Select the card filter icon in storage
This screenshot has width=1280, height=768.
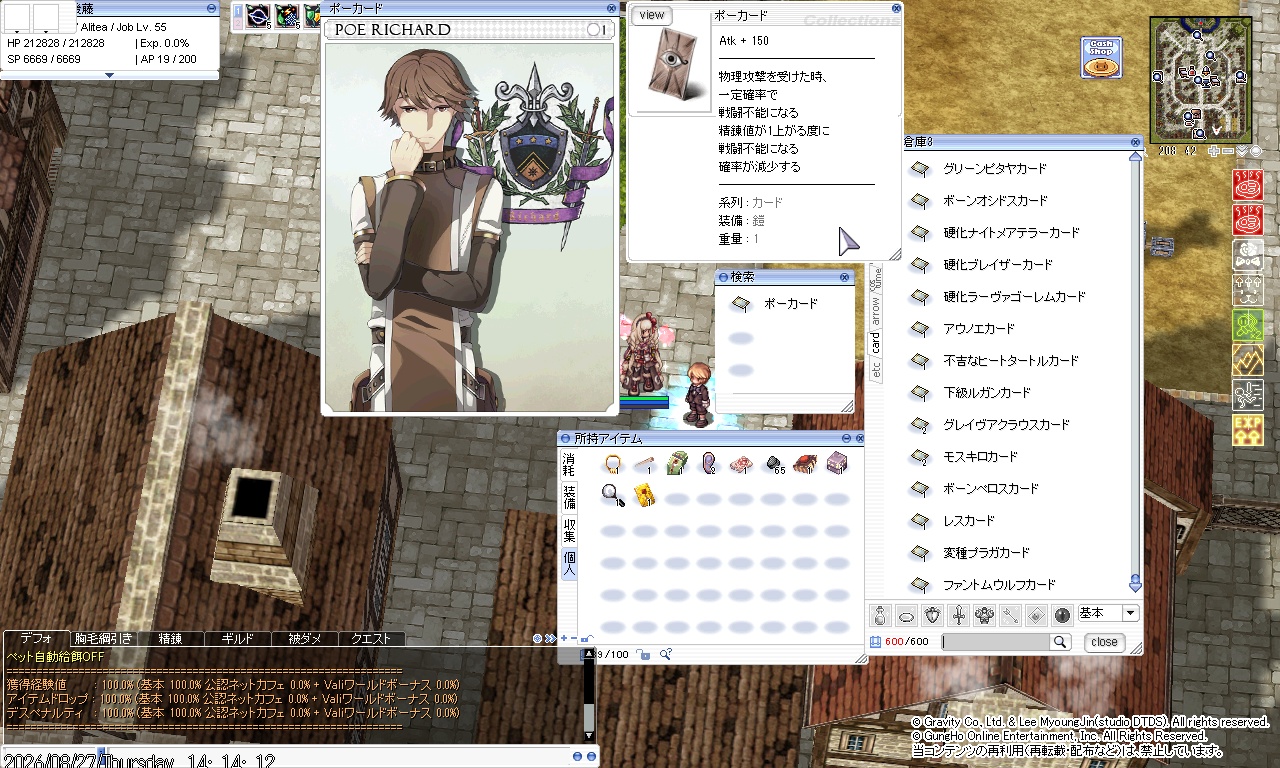1036,614
